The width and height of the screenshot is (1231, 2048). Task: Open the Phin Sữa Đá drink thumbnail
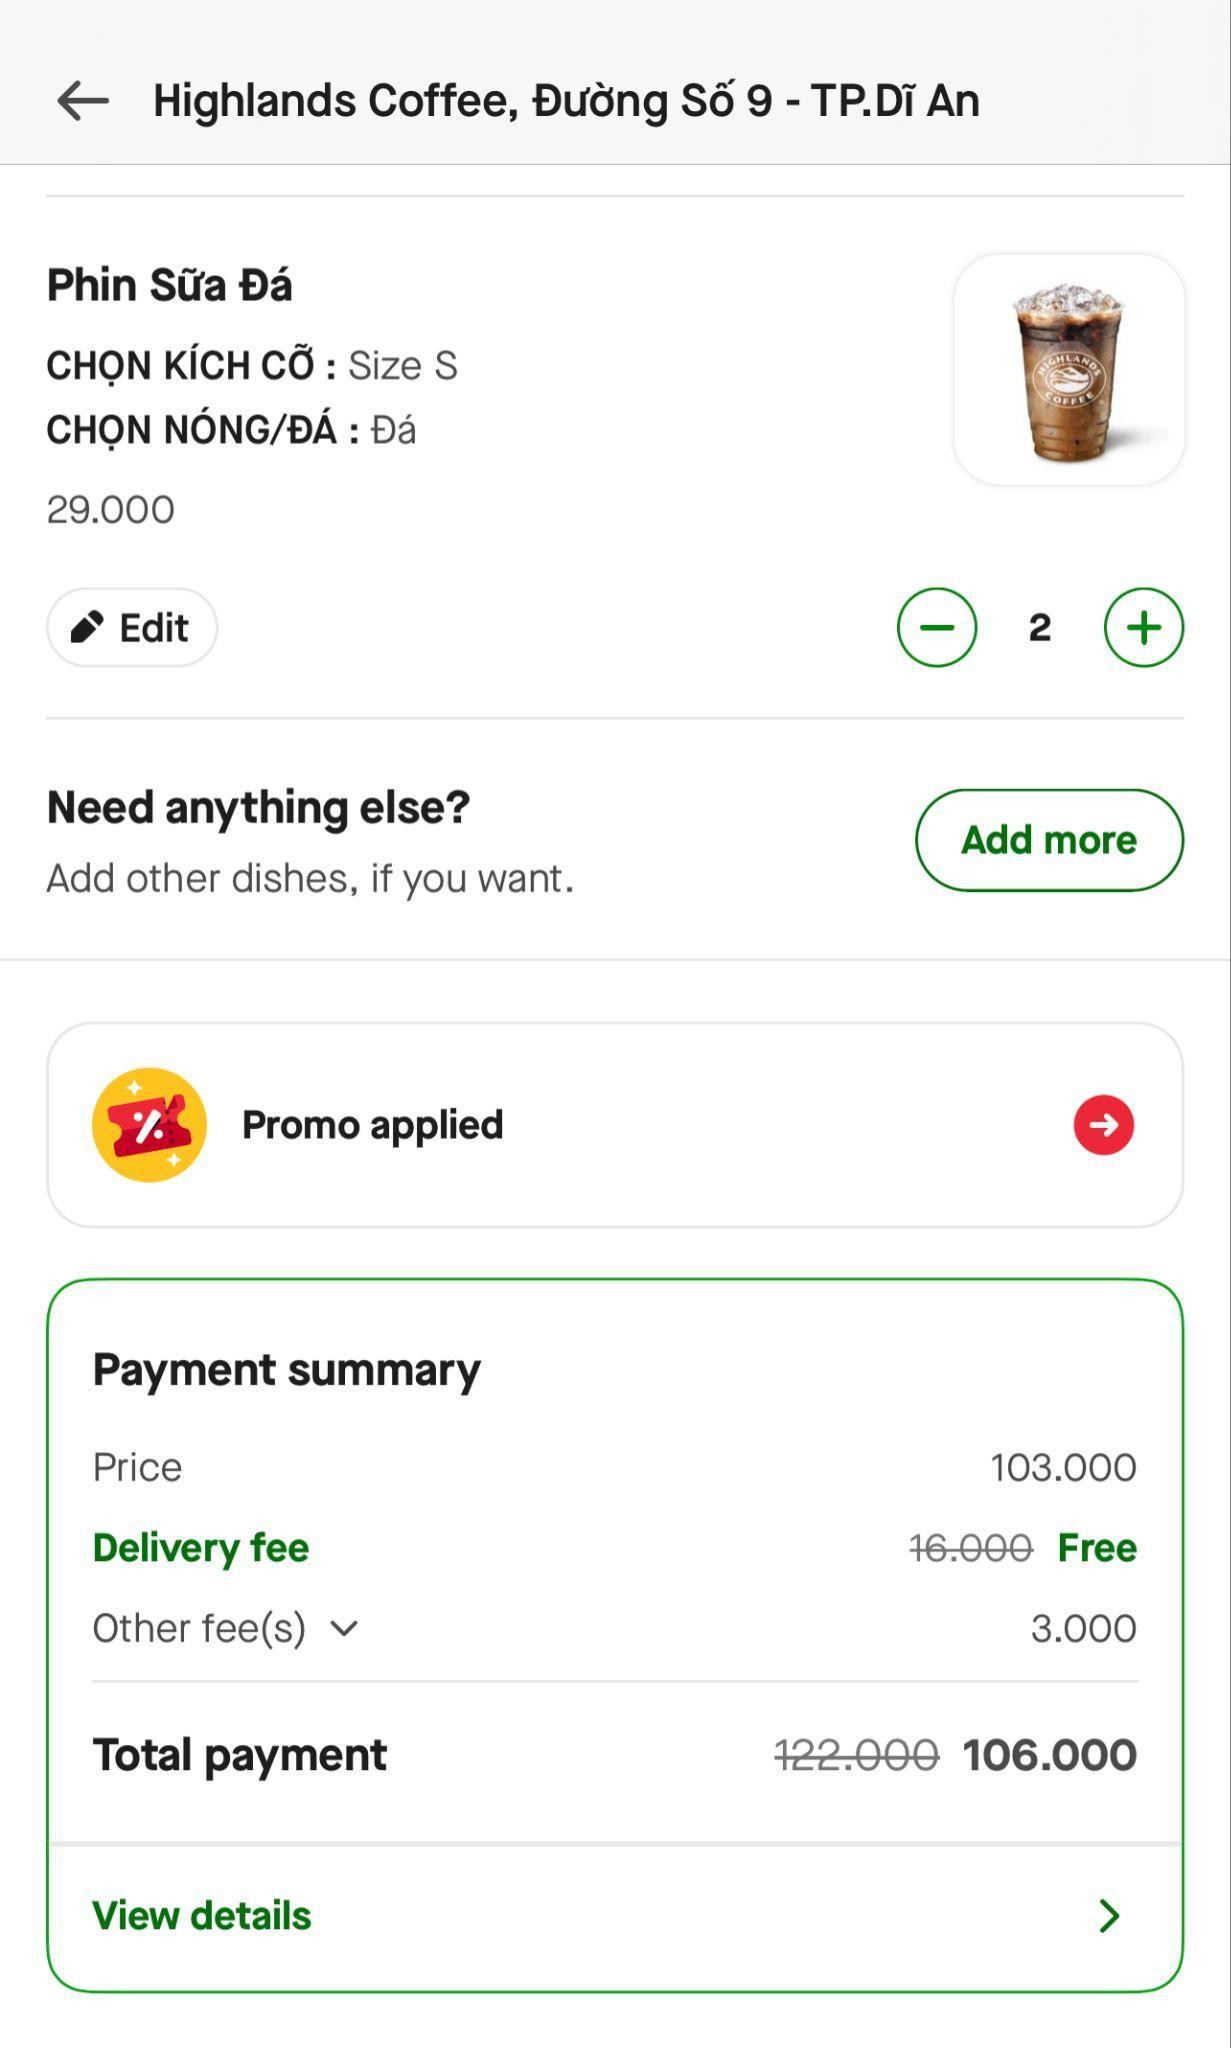click(x=1069, y=370)
